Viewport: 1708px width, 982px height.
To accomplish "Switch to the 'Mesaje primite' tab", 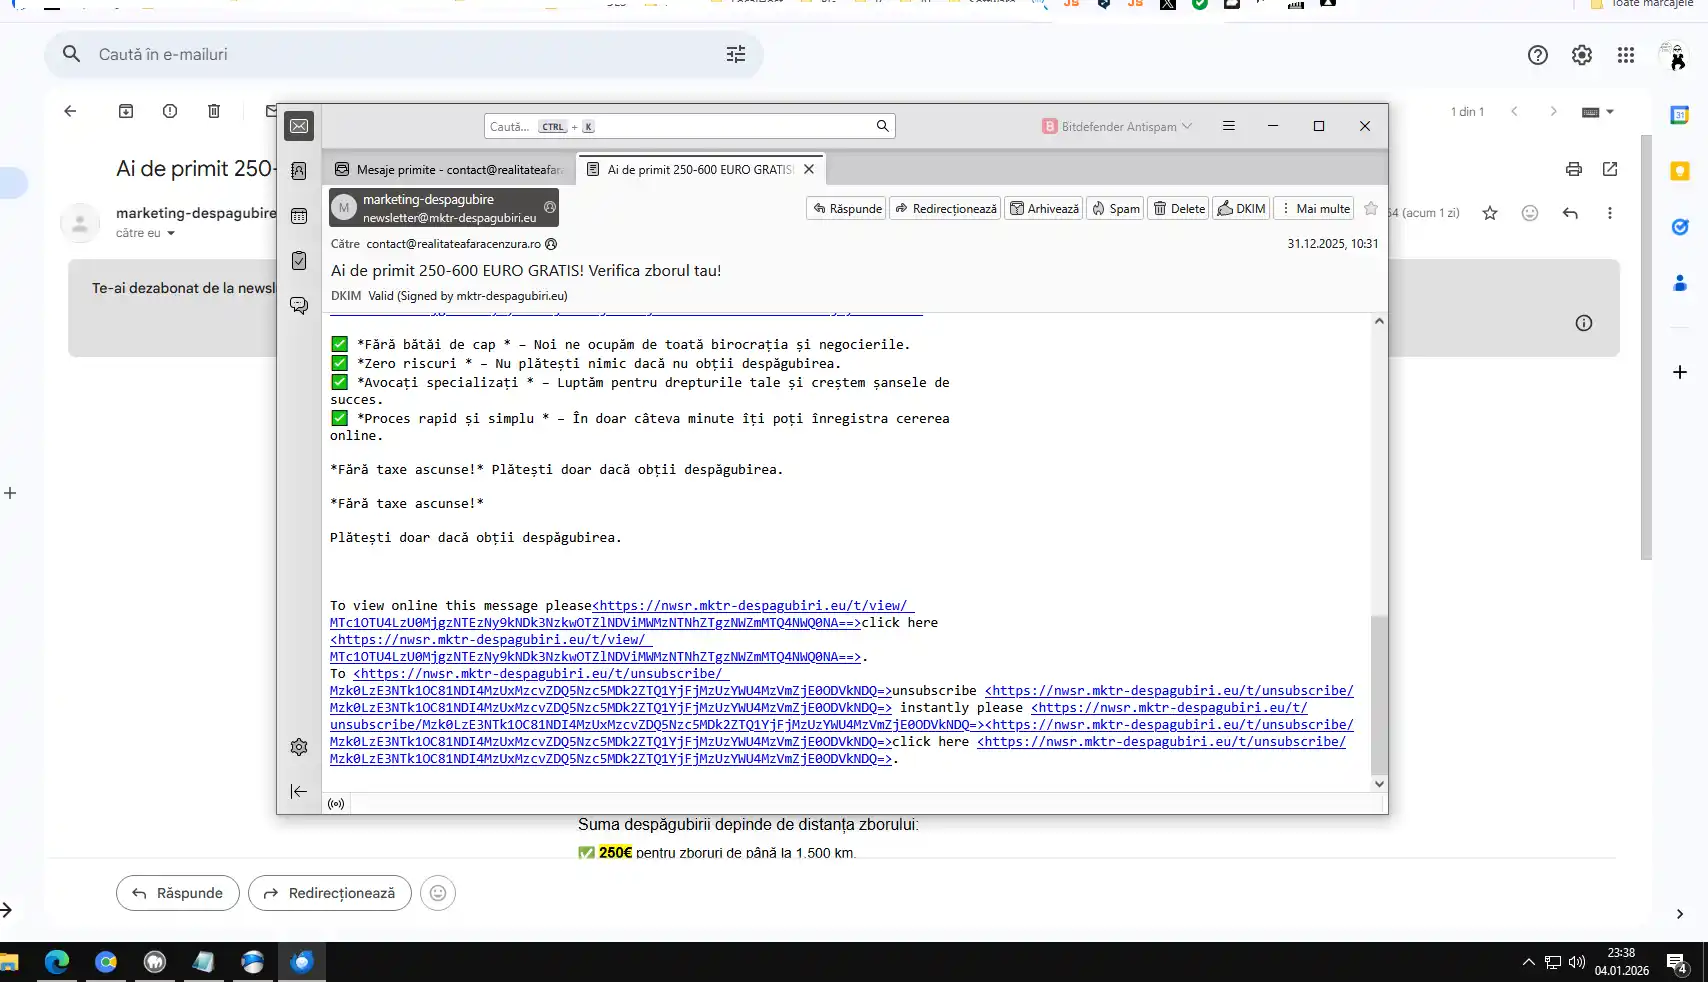I will point(450,170).
